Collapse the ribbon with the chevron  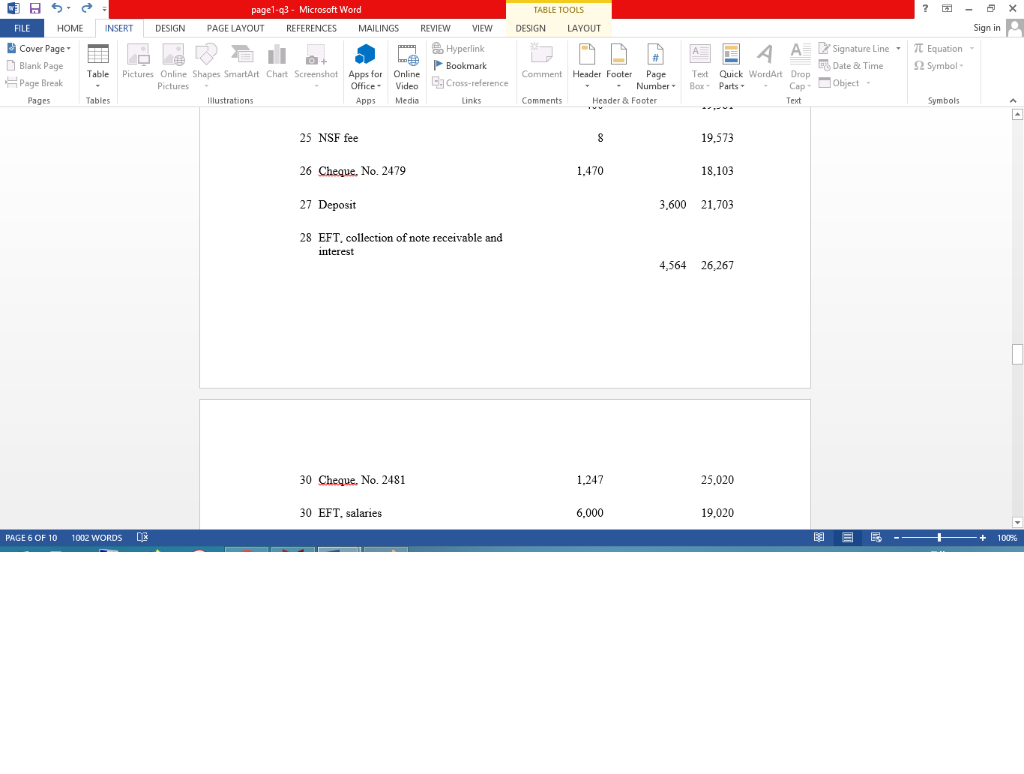click(1013, 101)
